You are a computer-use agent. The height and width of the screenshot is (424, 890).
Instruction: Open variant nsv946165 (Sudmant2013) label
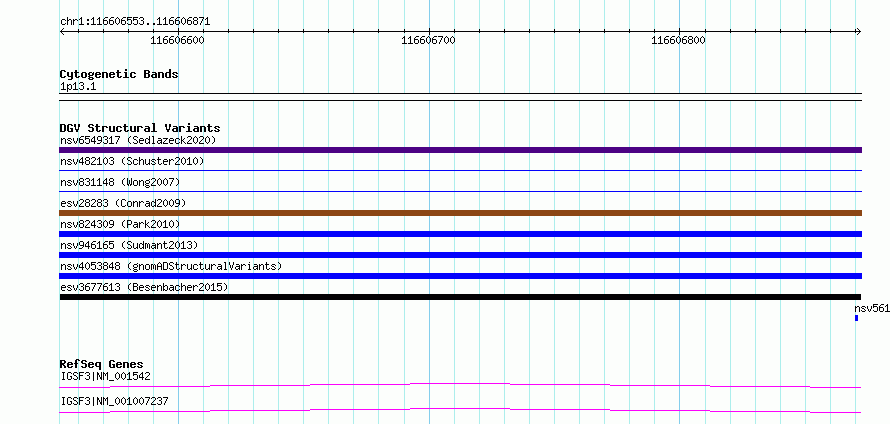click(x=129, y=245)
